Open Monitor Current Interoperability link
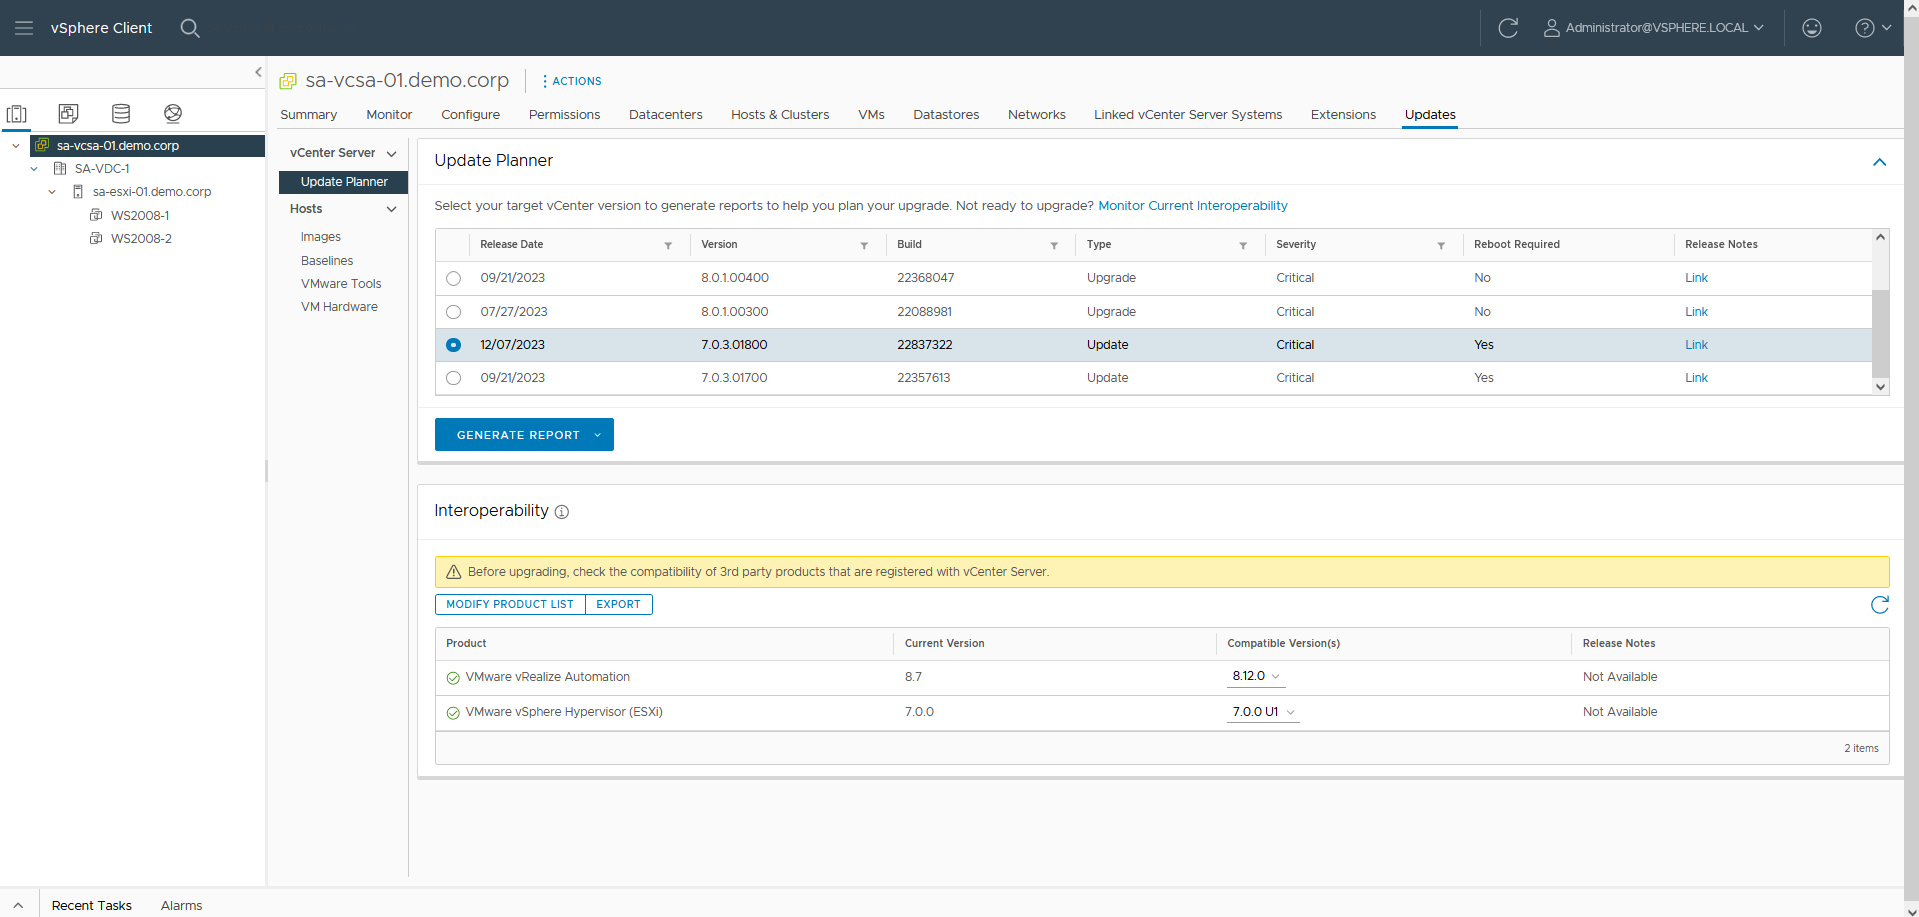 click(x=1192, y=206)
